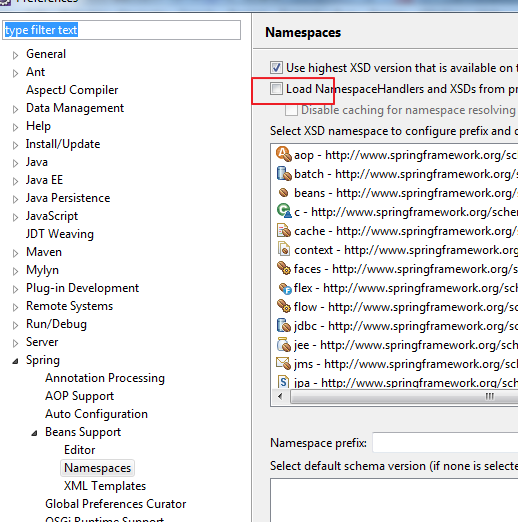Select the flow namespace row
518x522 pixels.
(x=395, y=307)
